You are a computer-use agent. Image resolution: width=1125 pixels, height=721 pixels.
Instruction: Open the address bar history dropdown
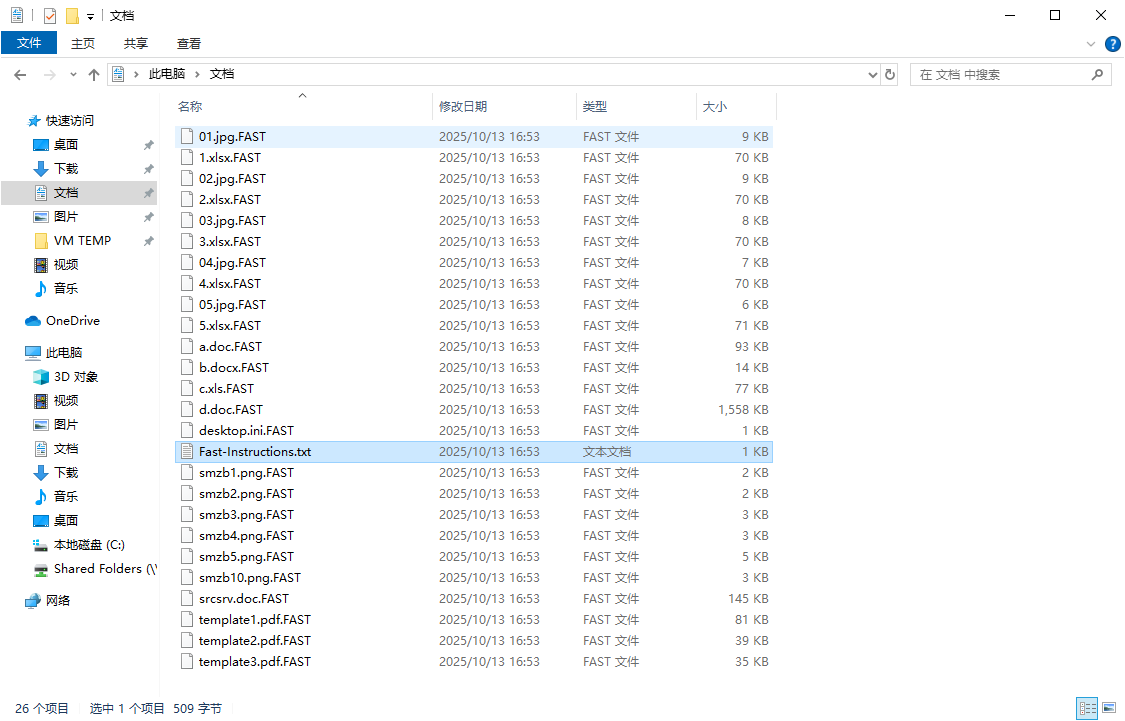(x=872, y=75)
